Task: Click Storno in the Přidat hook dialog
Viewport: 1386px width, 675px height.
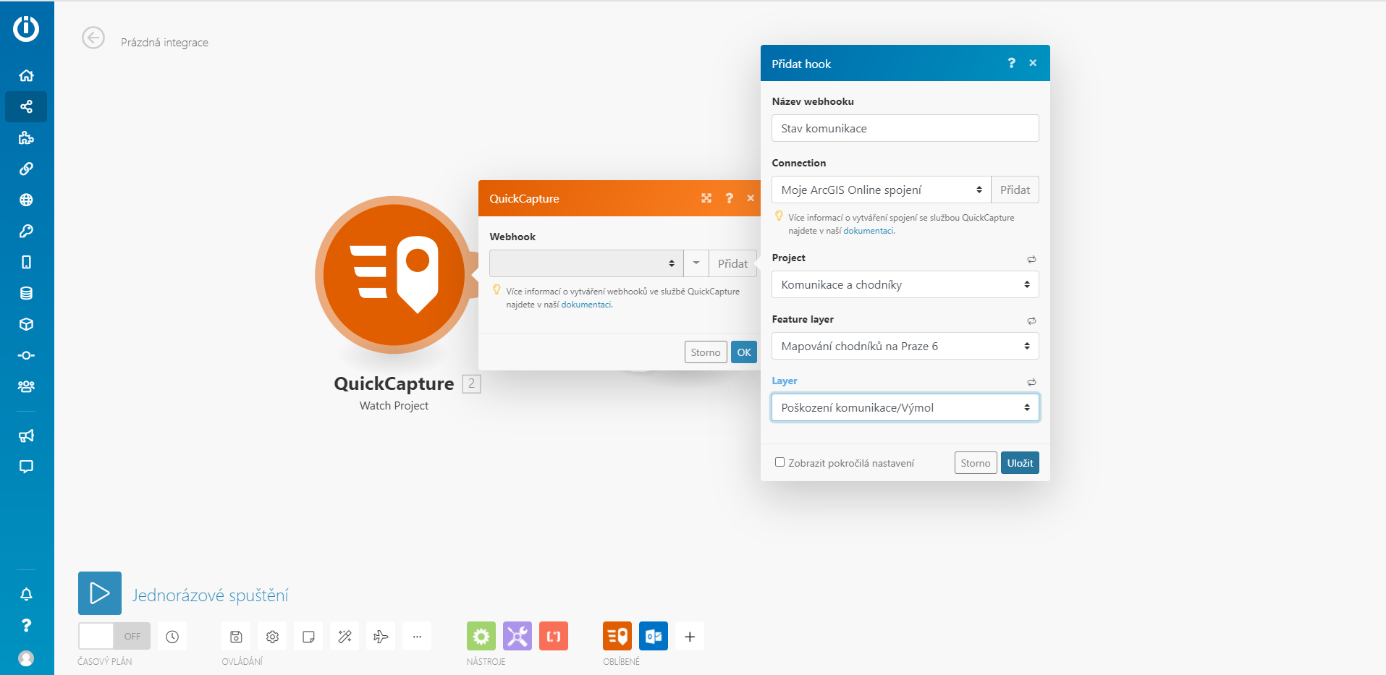Action: pyautogui.click(x=976, y=463)
